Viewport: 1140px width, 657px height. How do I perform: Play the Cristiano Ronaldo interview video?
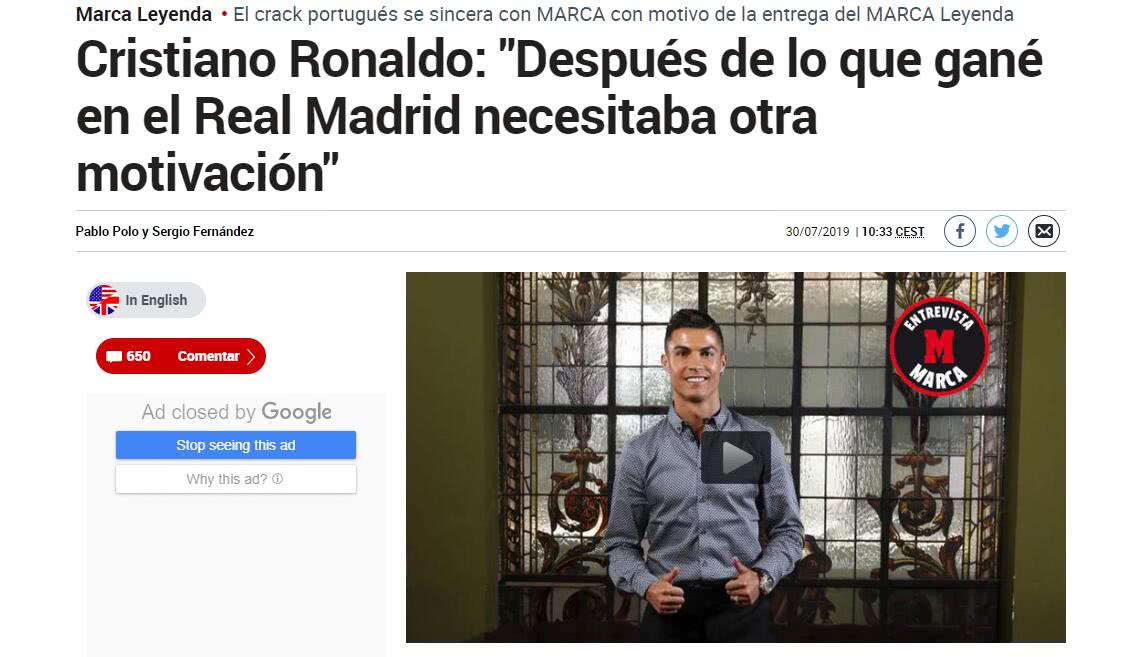(736, 457)
